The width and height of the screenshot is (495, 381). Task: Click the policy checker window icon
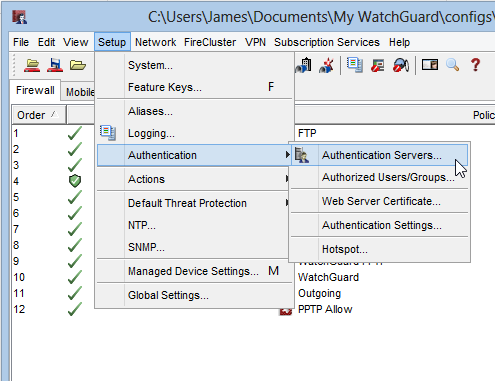tap(430, 64)
